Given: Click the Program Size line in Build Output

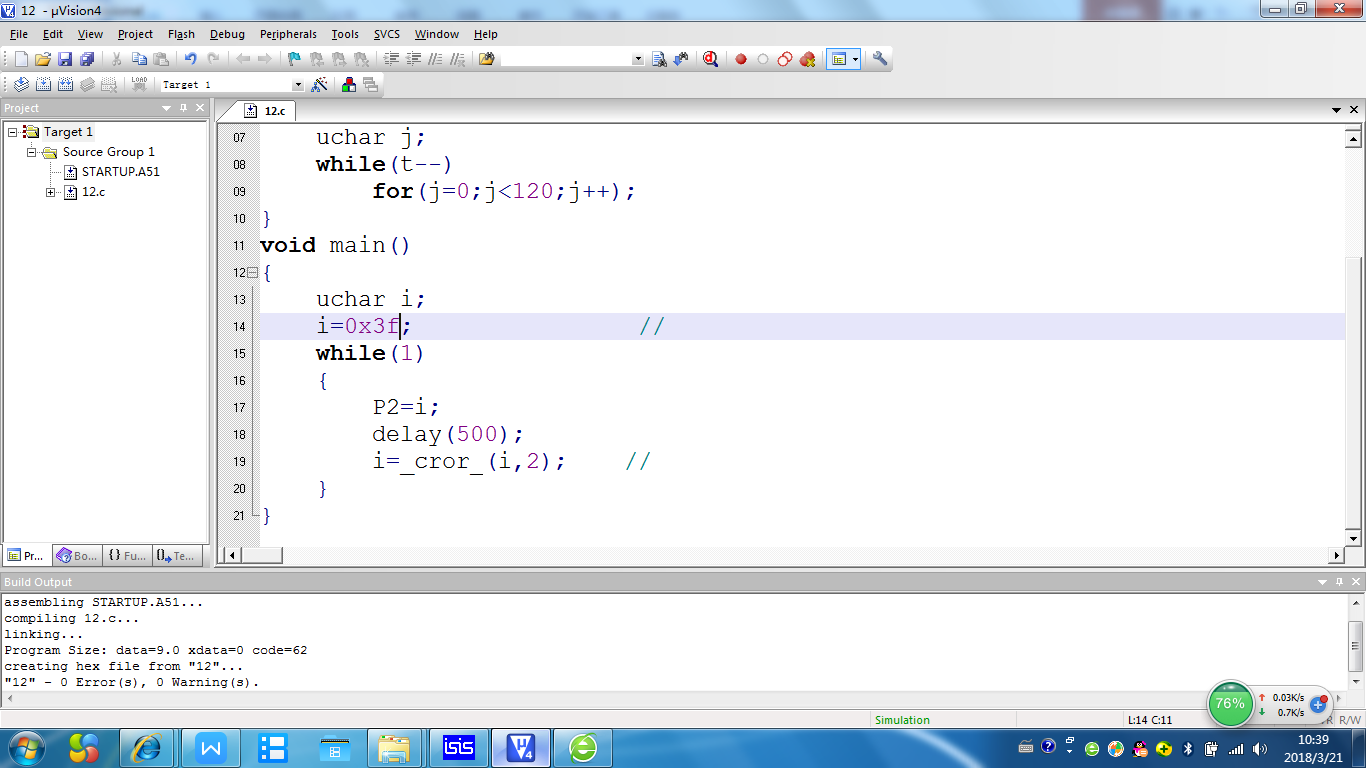Looking at the screenshot, I should (x=156, y=650).
